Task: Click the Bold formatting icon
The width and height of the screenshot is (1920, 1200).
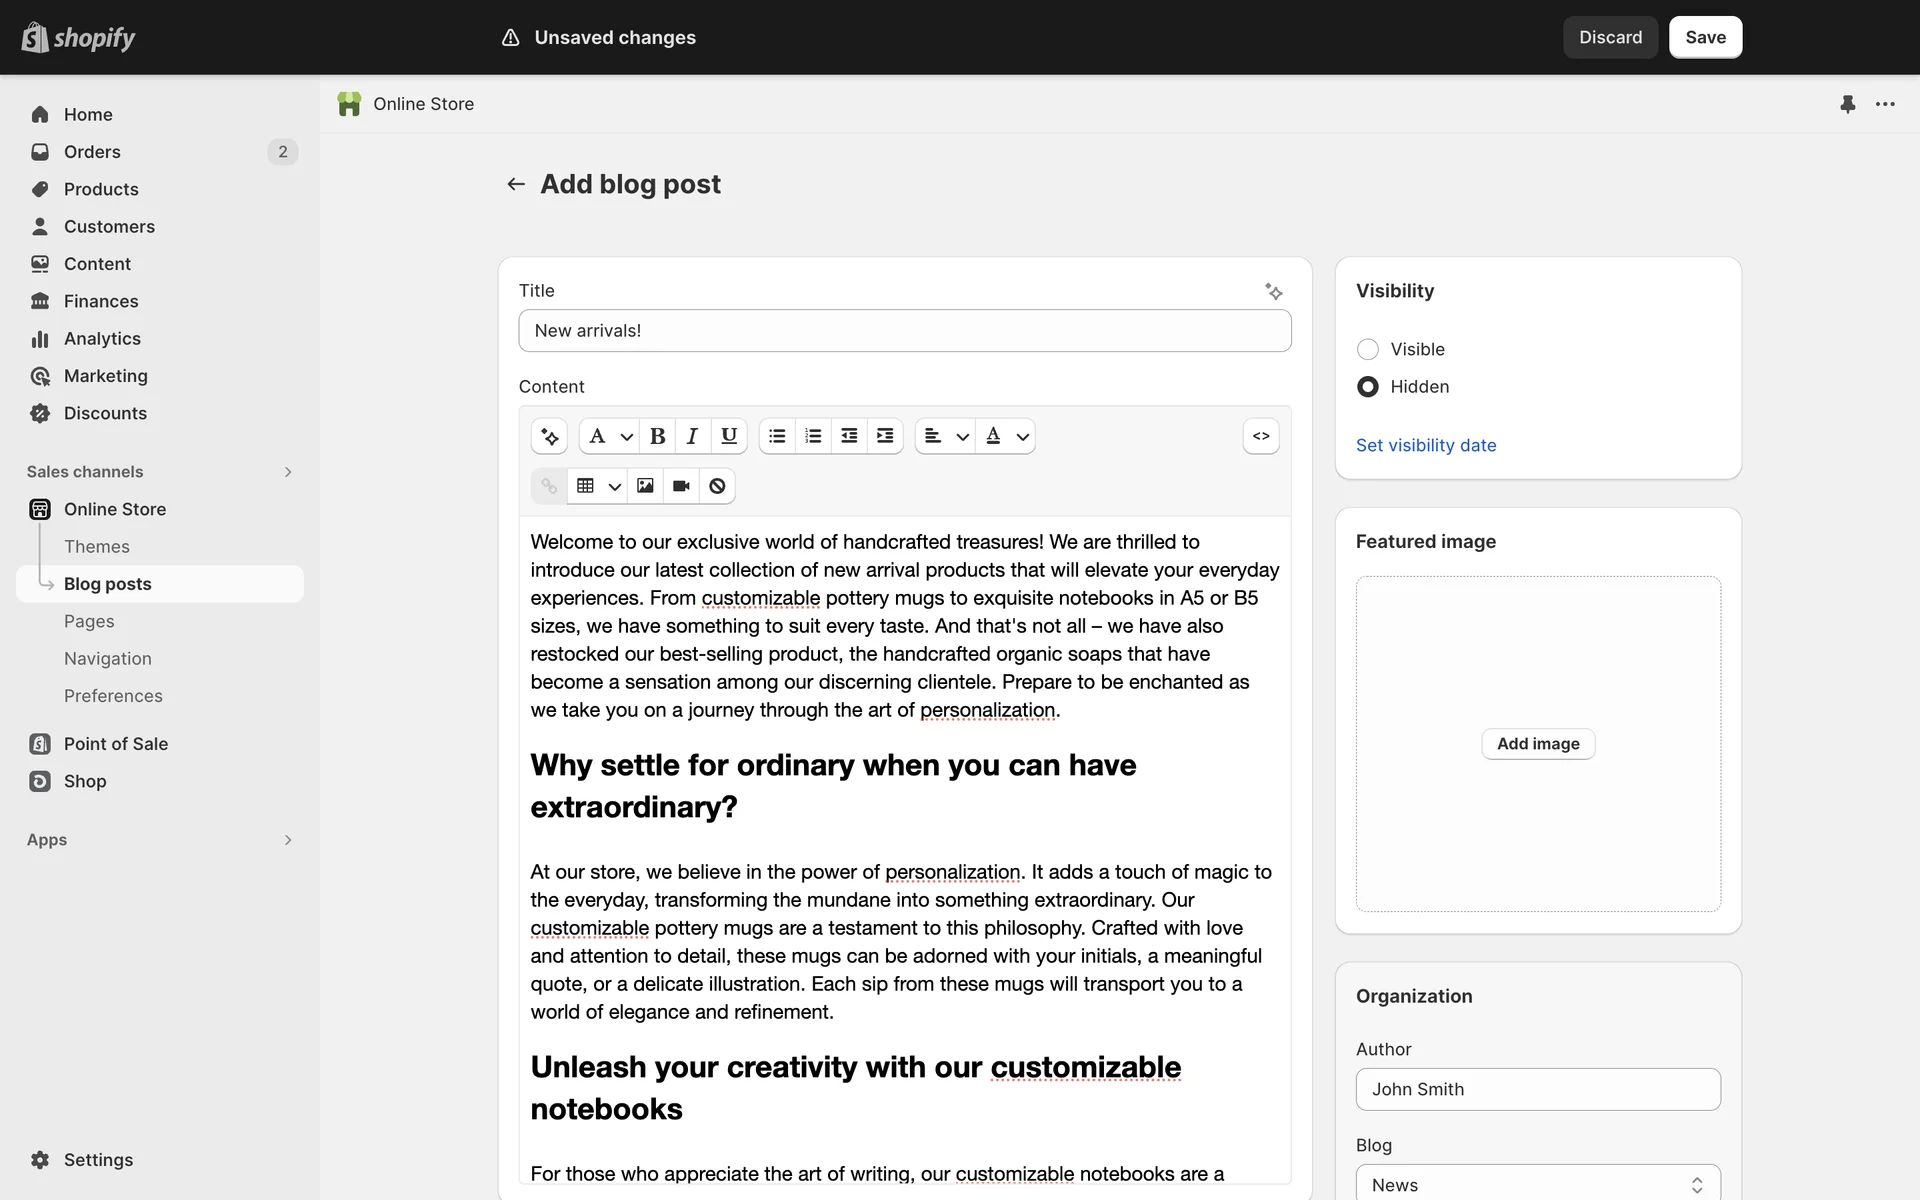Action: click(657, 436)
